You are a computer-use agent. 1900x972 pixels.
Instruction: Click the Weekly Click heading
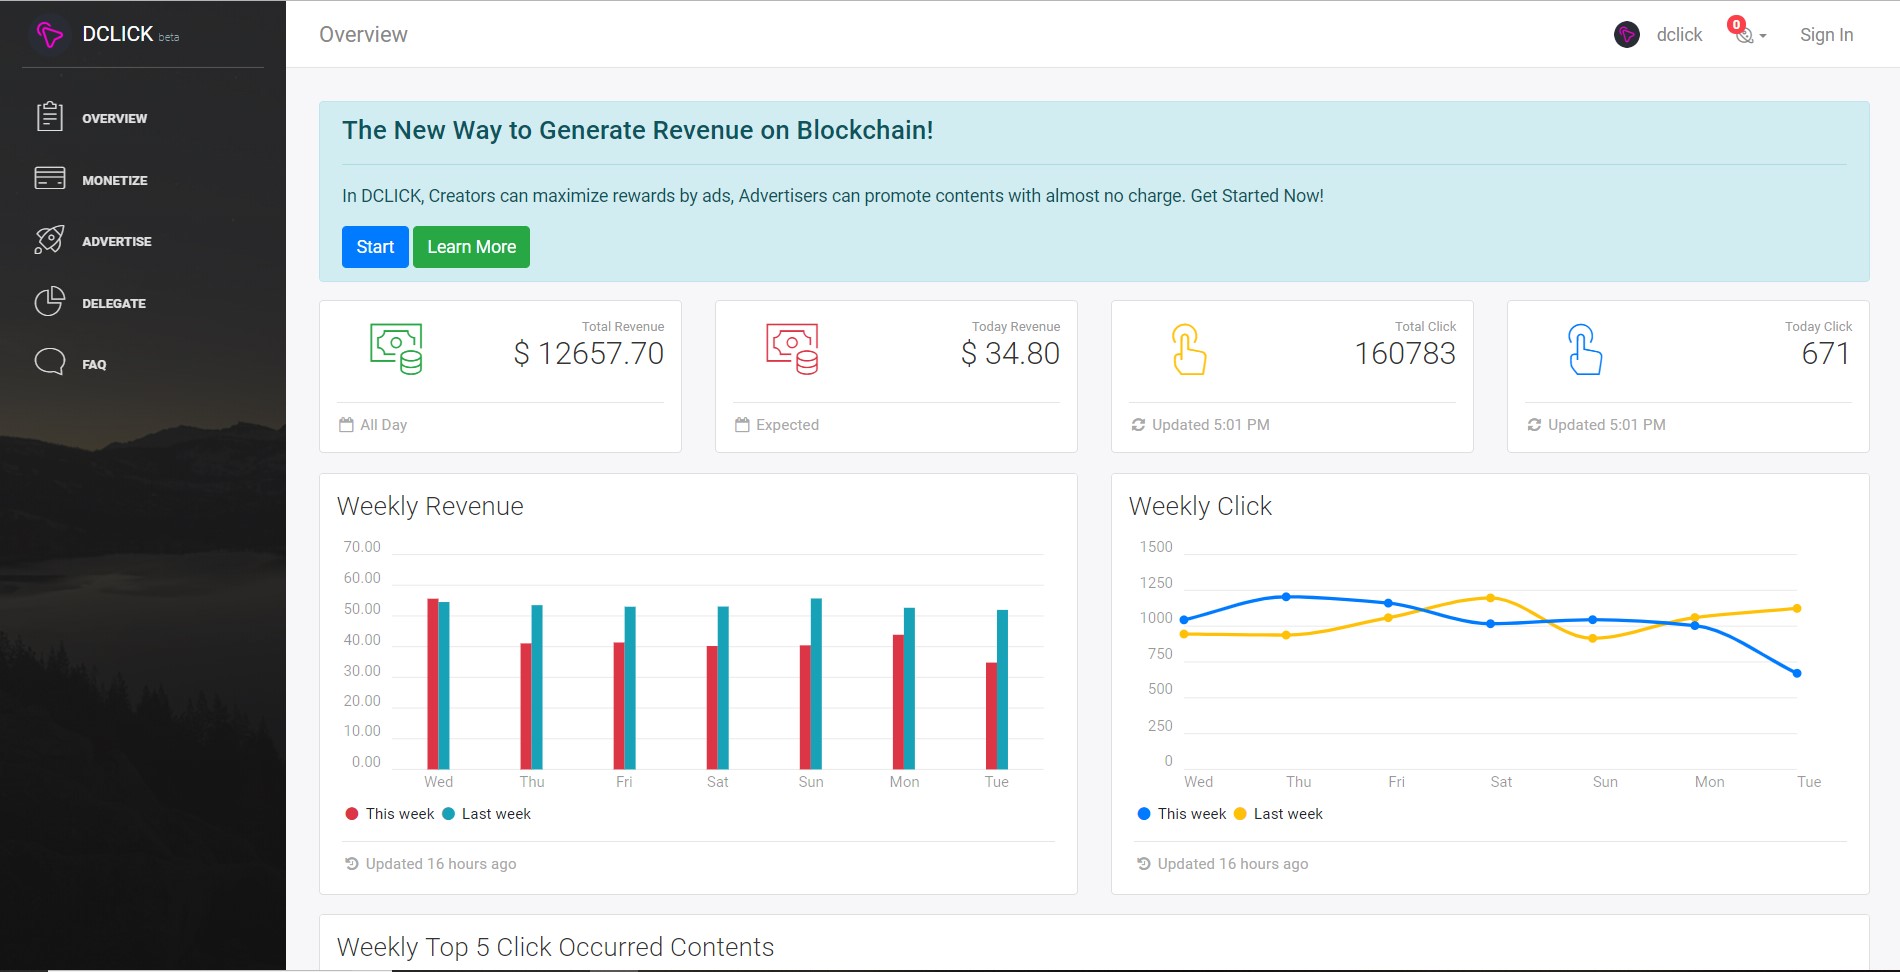point(1200,506)
